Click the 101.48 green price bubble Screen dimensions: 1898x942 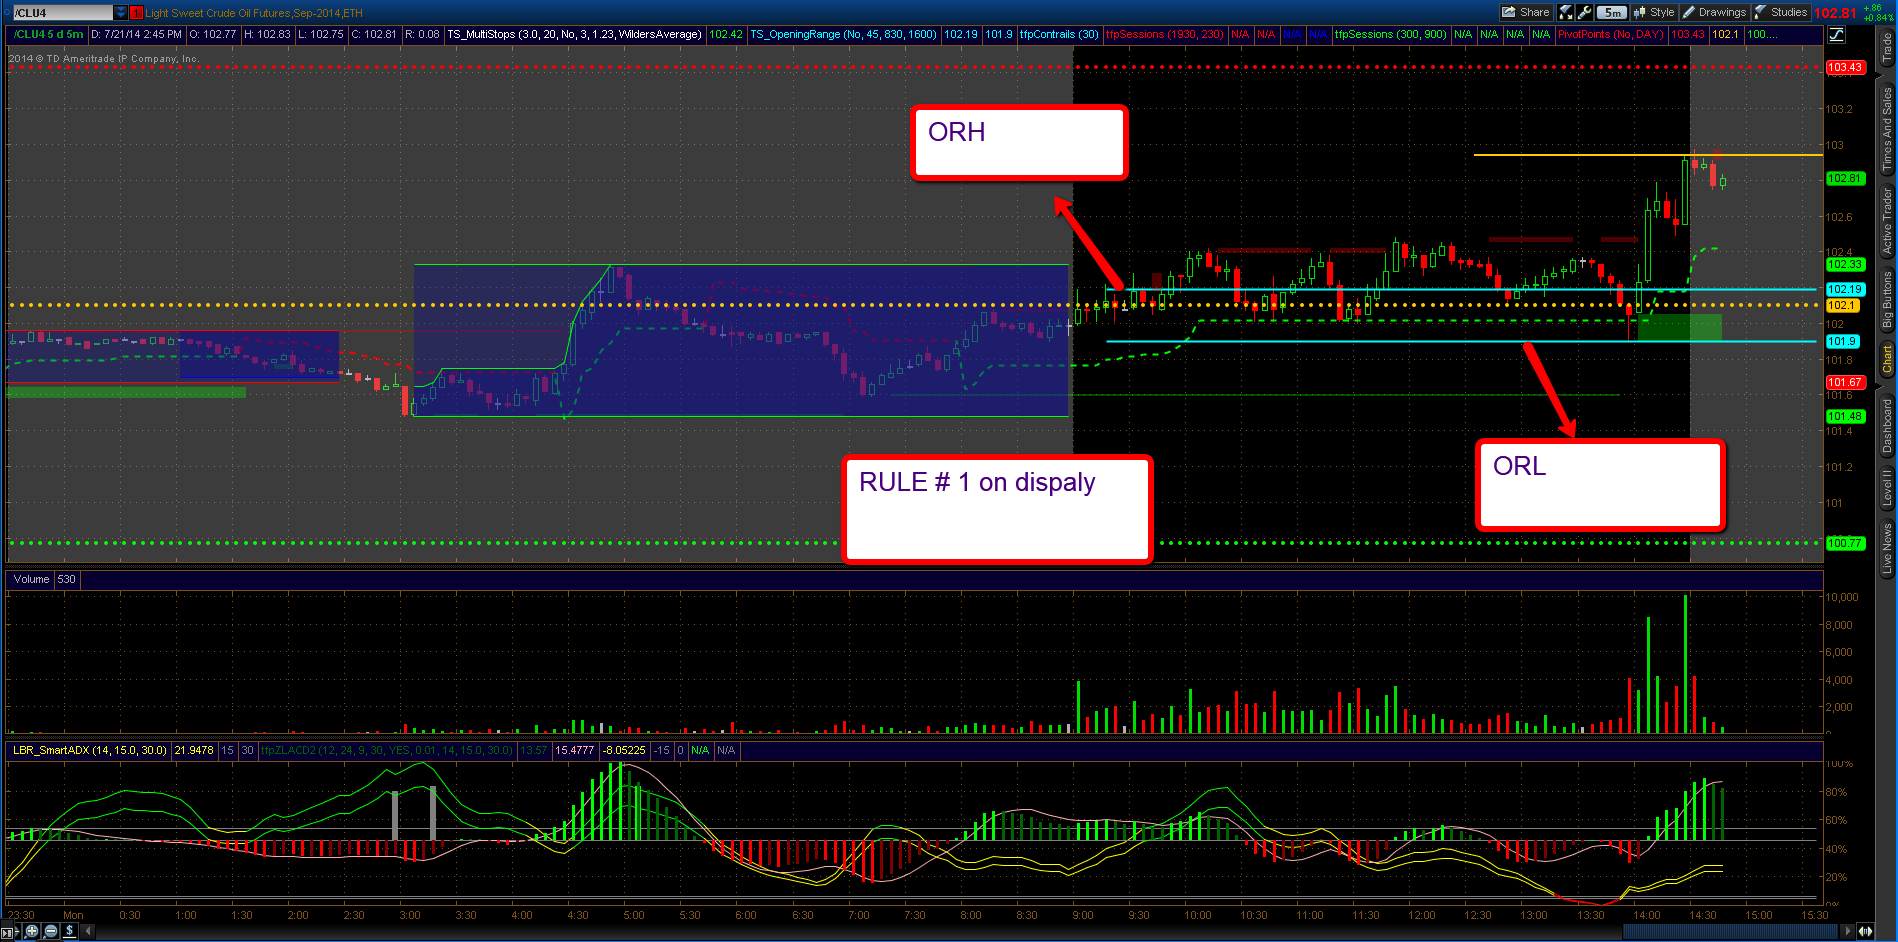[x=1845, y=416]
